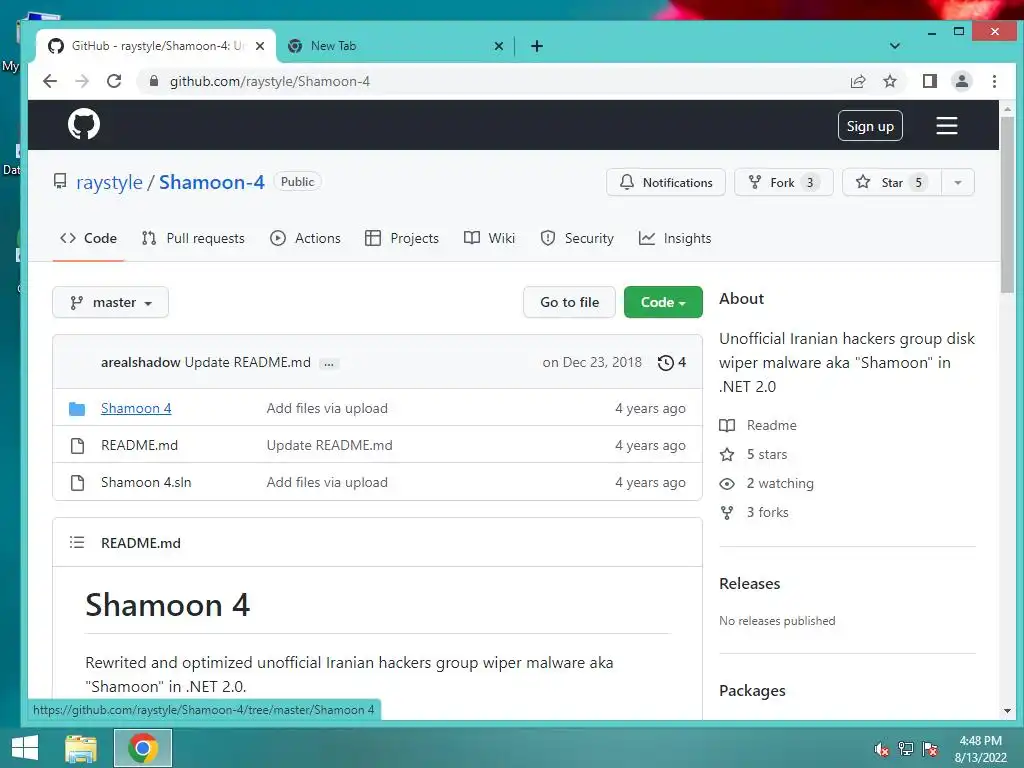The height and width of the screenshot is (768, 1024).
Task: Bookmark this page with star icon
Action: [x=889, y=81]
